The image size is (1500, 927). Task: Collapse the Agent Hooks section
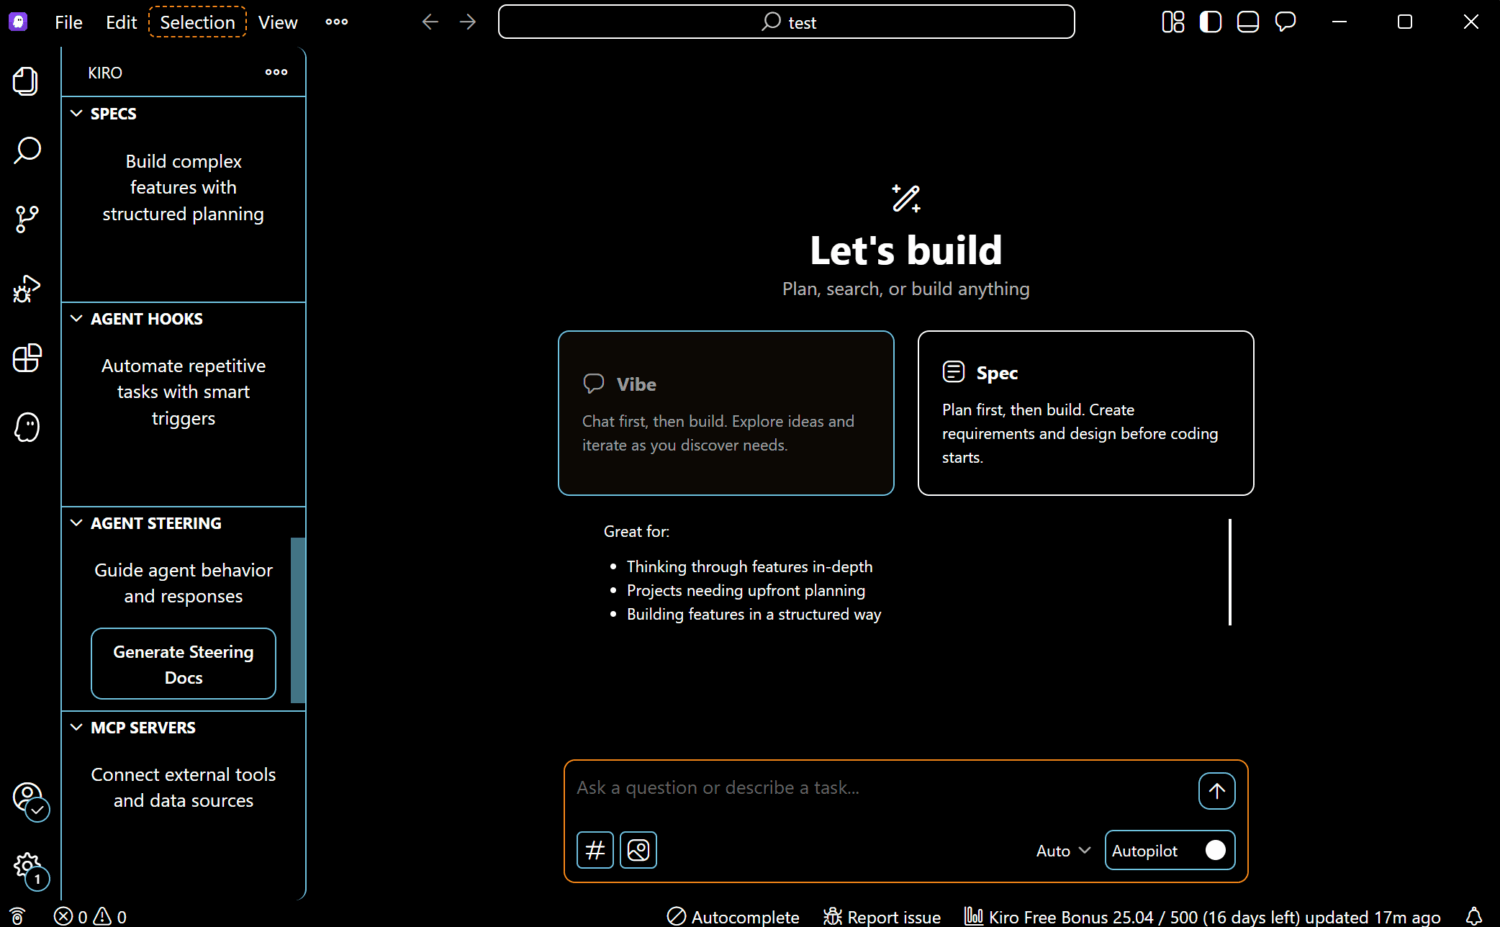point(77,319)
